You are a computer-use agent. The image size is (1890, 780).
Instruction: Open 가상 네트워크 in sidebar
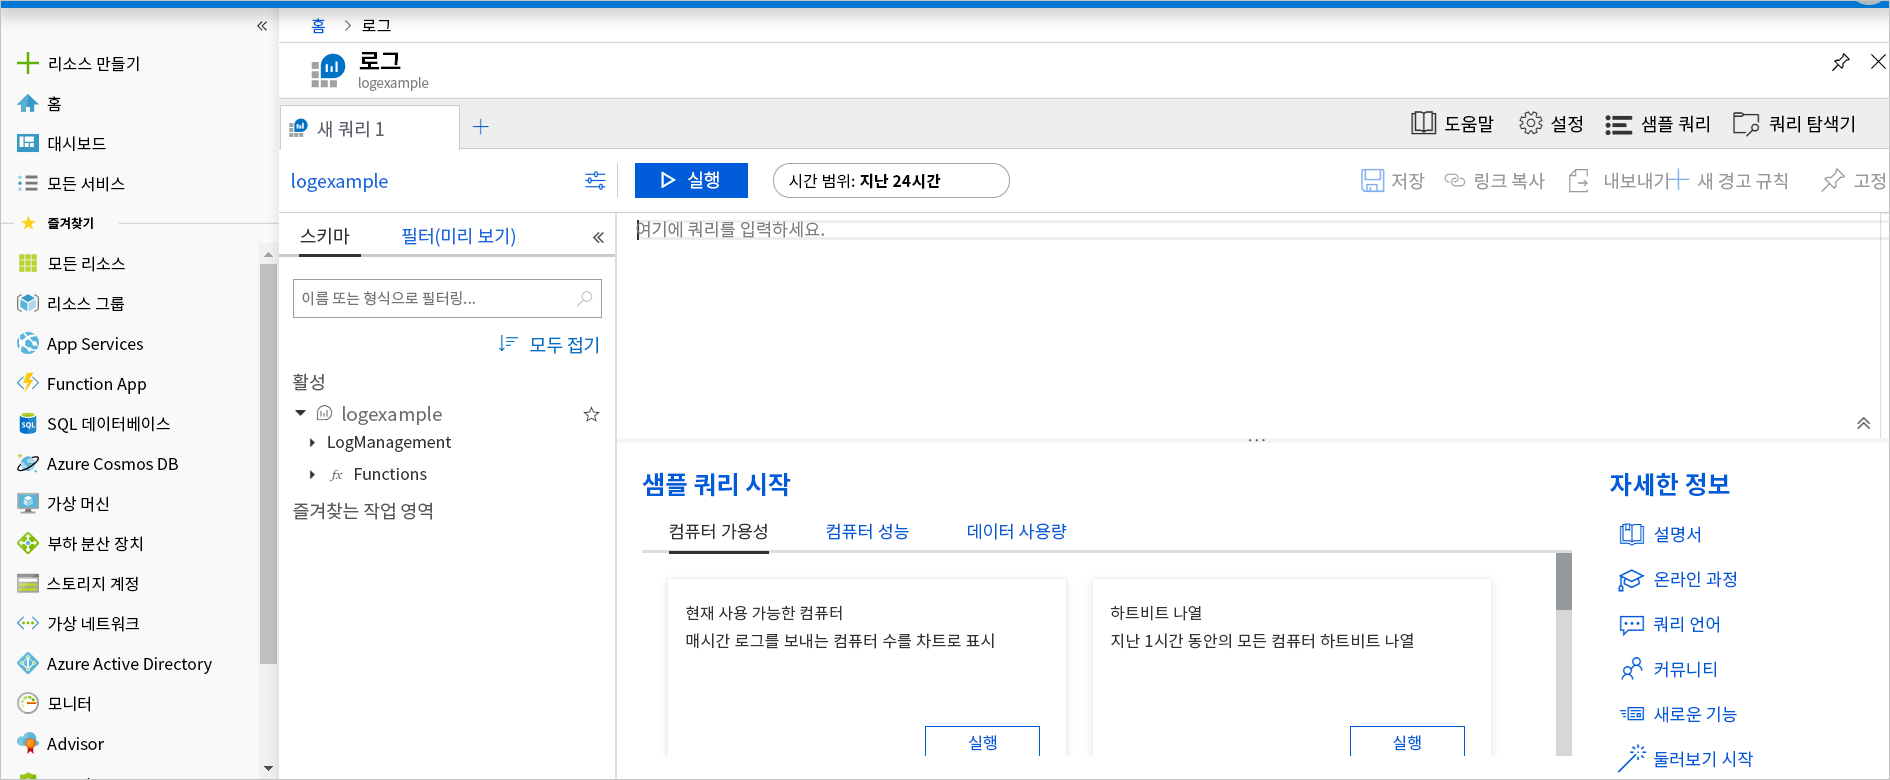coord(78,624)
